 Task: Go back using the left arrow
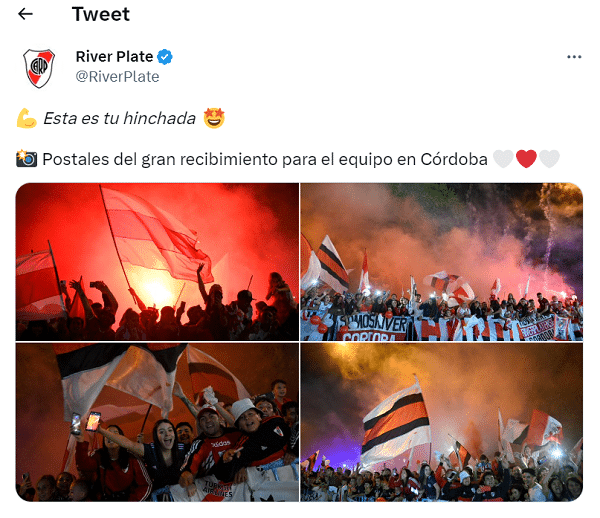(25, 14)
